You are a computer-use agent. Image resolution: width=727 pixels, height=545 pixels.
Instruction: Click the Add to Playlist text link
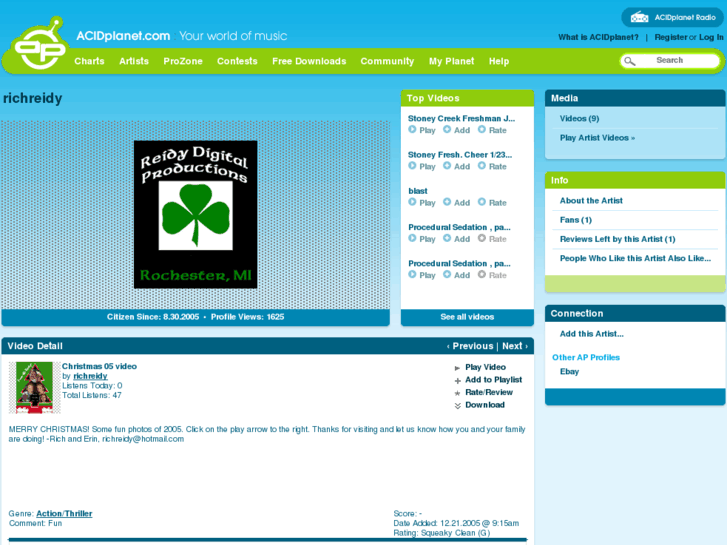pos(494,380)
